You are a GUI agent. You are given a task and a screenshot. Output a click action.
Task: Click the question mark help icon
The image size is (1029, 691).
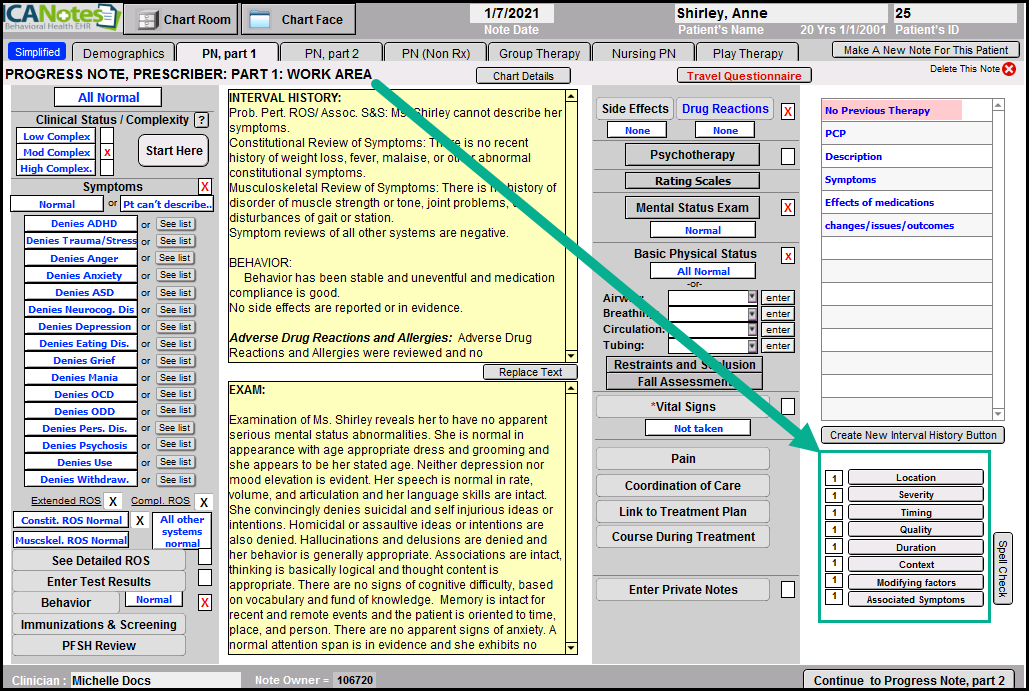coord(201,120)
